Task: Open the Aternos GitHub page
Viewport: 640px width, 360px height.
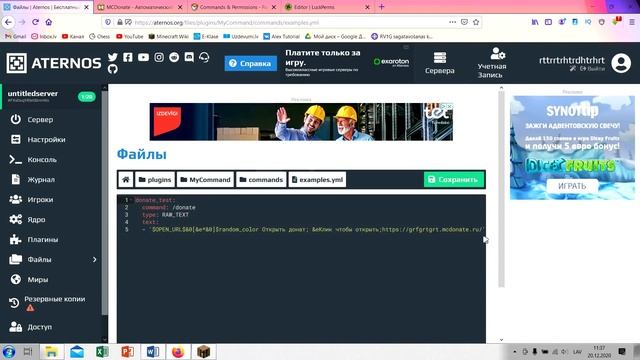Action: (113, 69)
